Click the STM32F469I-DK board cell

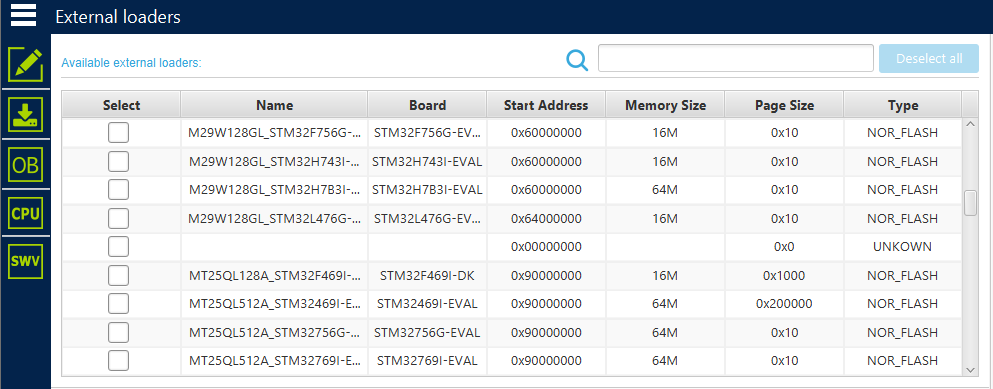click(427, 276)
